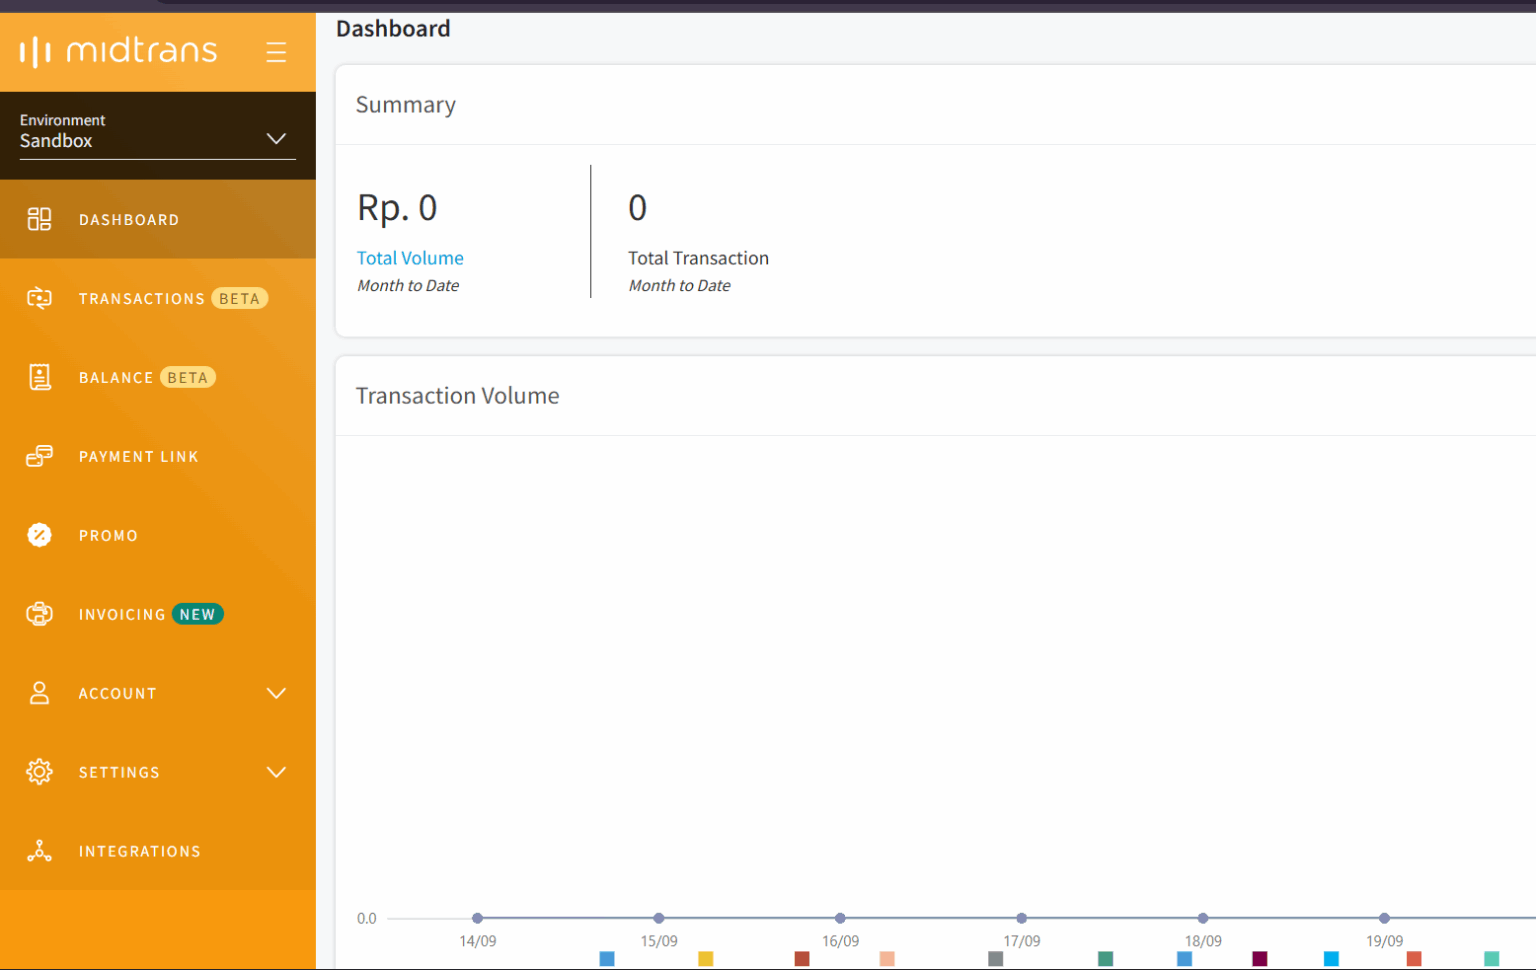The image size is (1536, 970).
Task: Open the Balance section icon
Action: tap(39, 377)
